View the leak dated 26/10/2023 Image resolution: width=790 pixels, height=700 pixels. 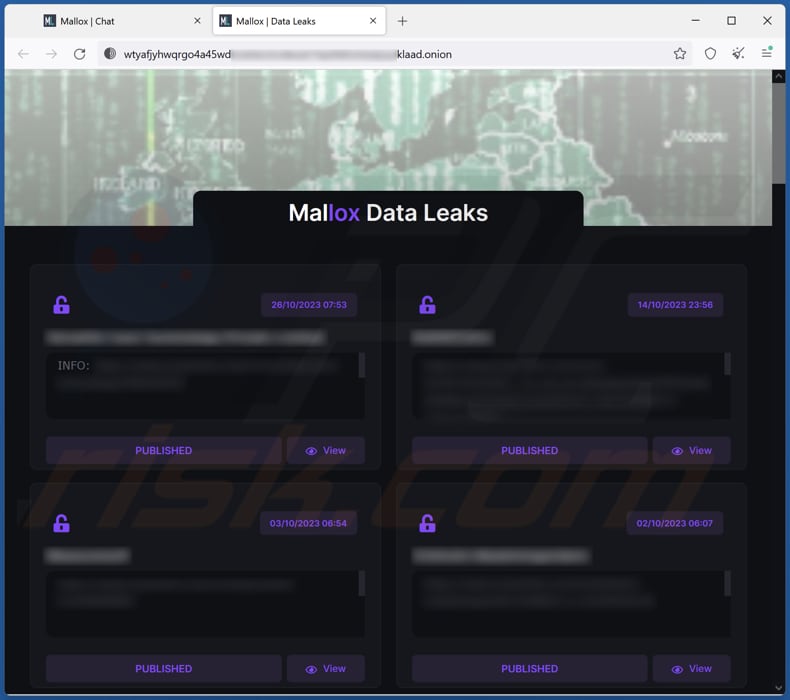point(326,451)
